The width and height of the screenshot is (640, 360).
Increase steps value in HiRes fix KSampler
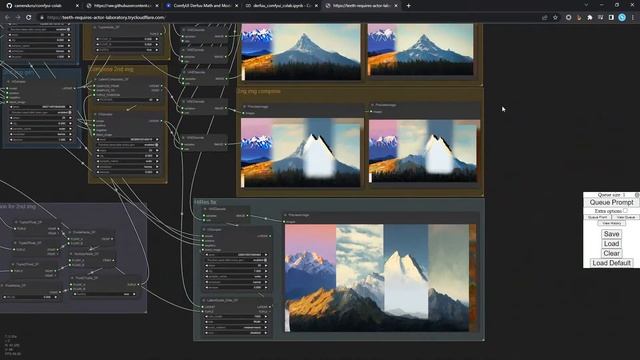point(266,266)
